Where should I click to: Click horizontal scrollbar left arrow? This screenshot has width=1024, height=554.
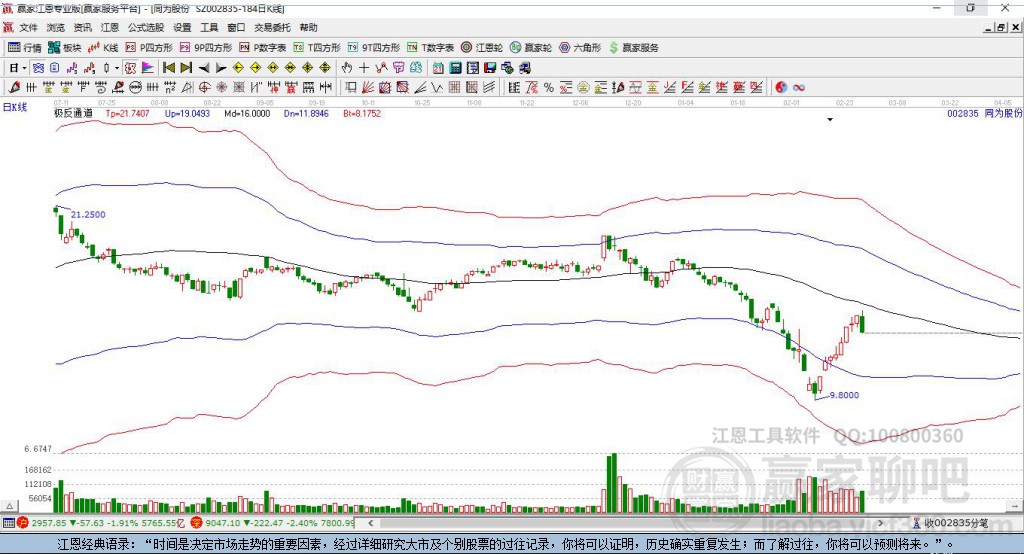tap(370, 523)
